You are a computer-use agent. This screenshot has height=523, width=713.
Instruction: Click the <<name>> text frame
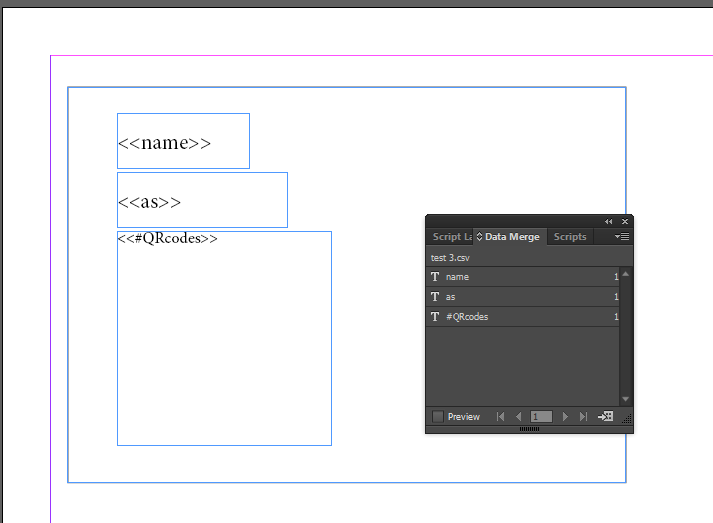coord(183,141)
